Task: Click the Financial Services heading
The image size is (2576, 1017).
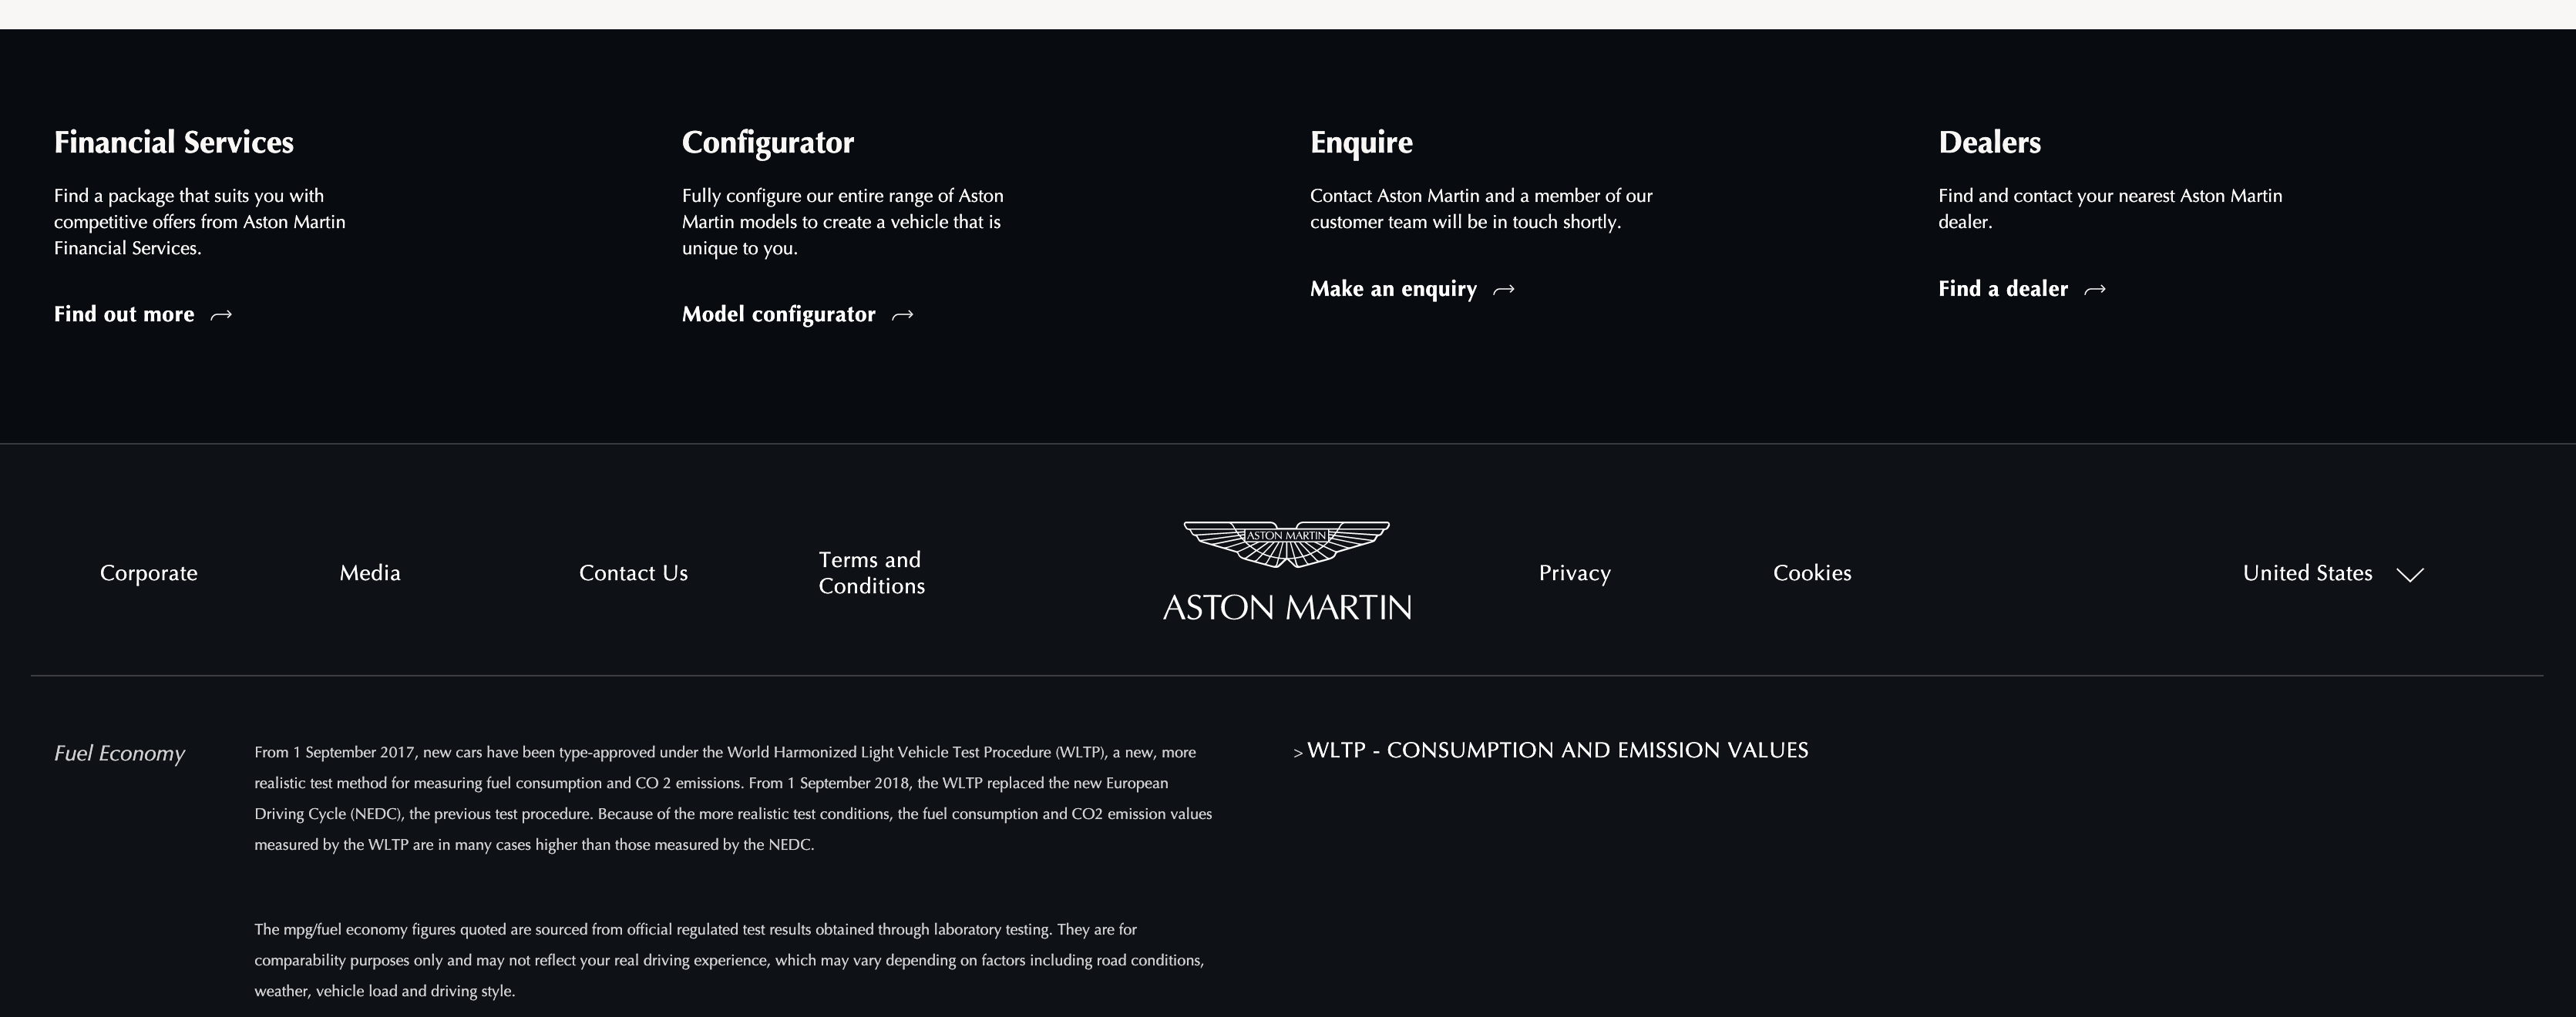Action: [x=174, y=142]
